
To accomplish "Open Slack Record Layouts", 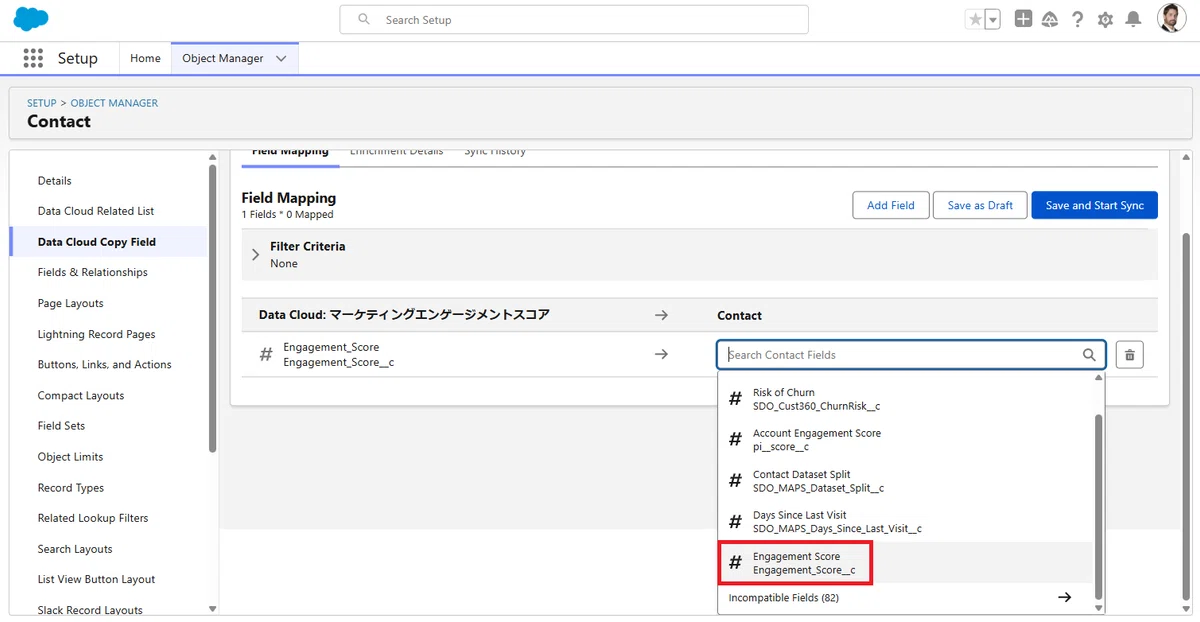I will pyautogui.click(x=90, y=610).
